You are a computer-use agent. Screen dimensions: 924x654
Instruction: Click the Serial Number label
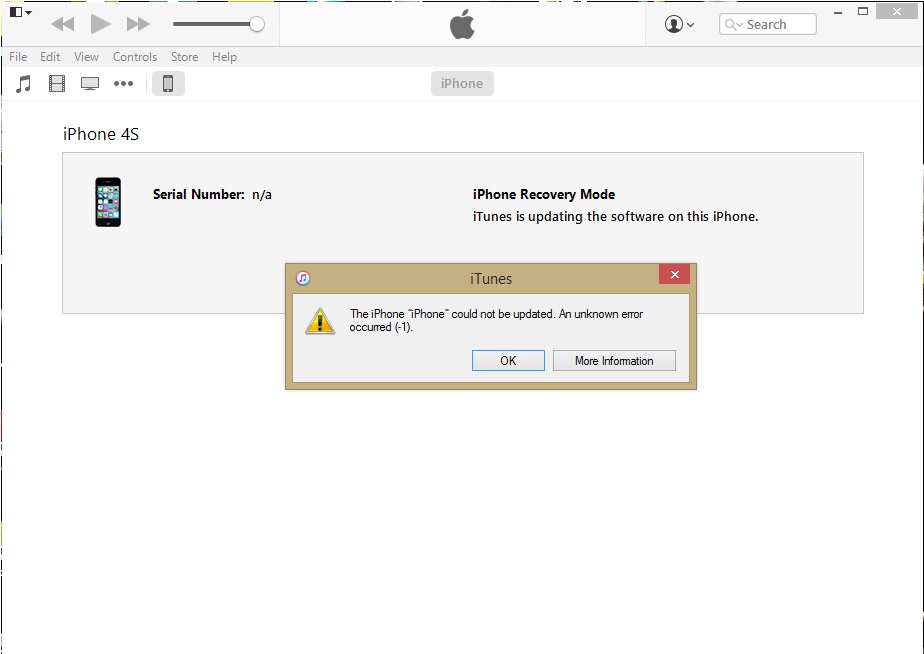click(x=199, y=194)
